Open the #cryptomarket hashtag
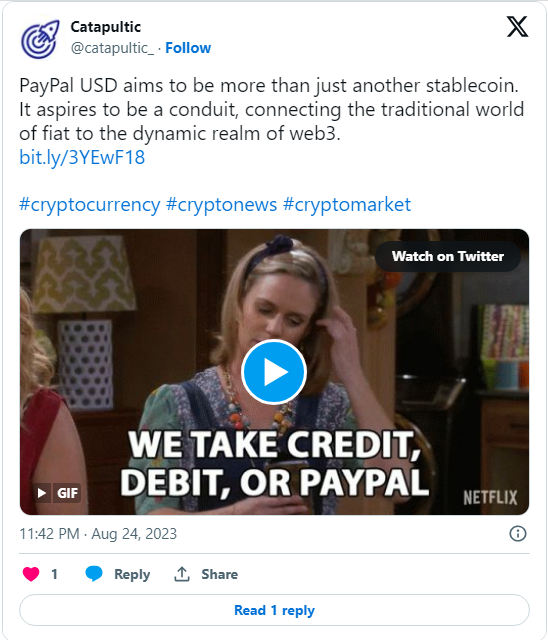Screen dimensions: 548x640 click(x=347, y=204)
